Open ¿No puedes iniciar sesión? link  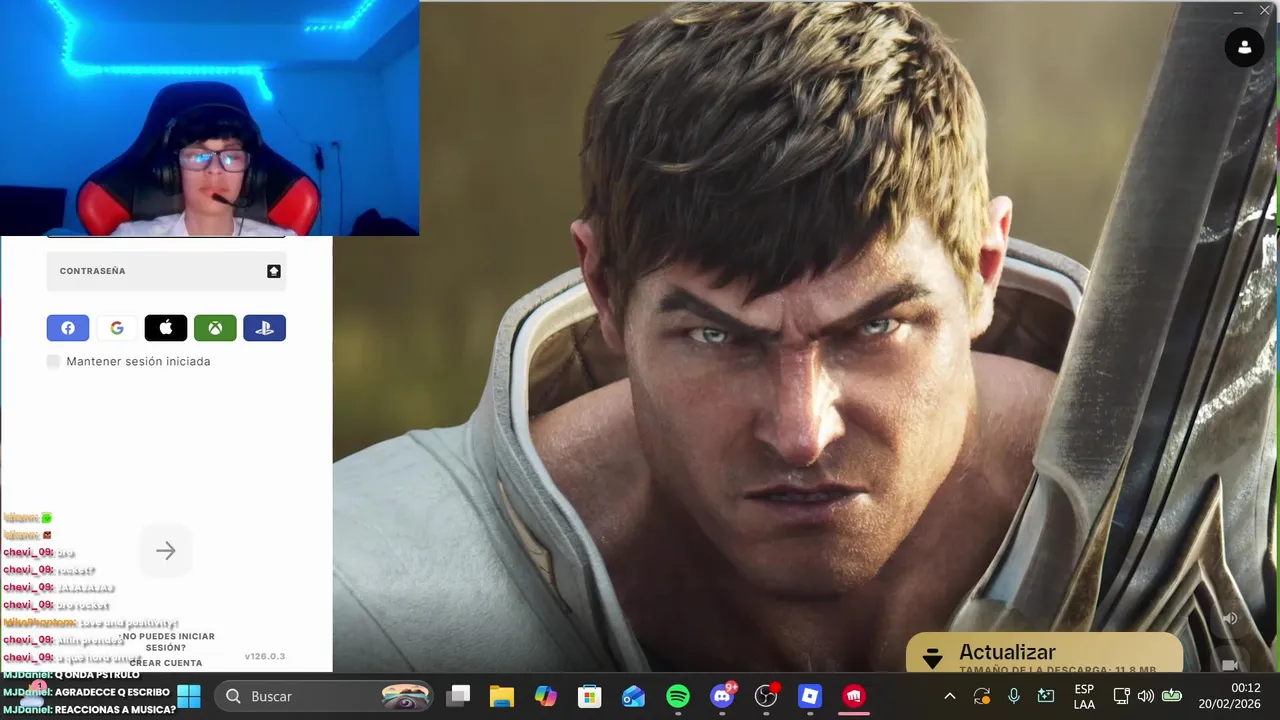(167, 642)
